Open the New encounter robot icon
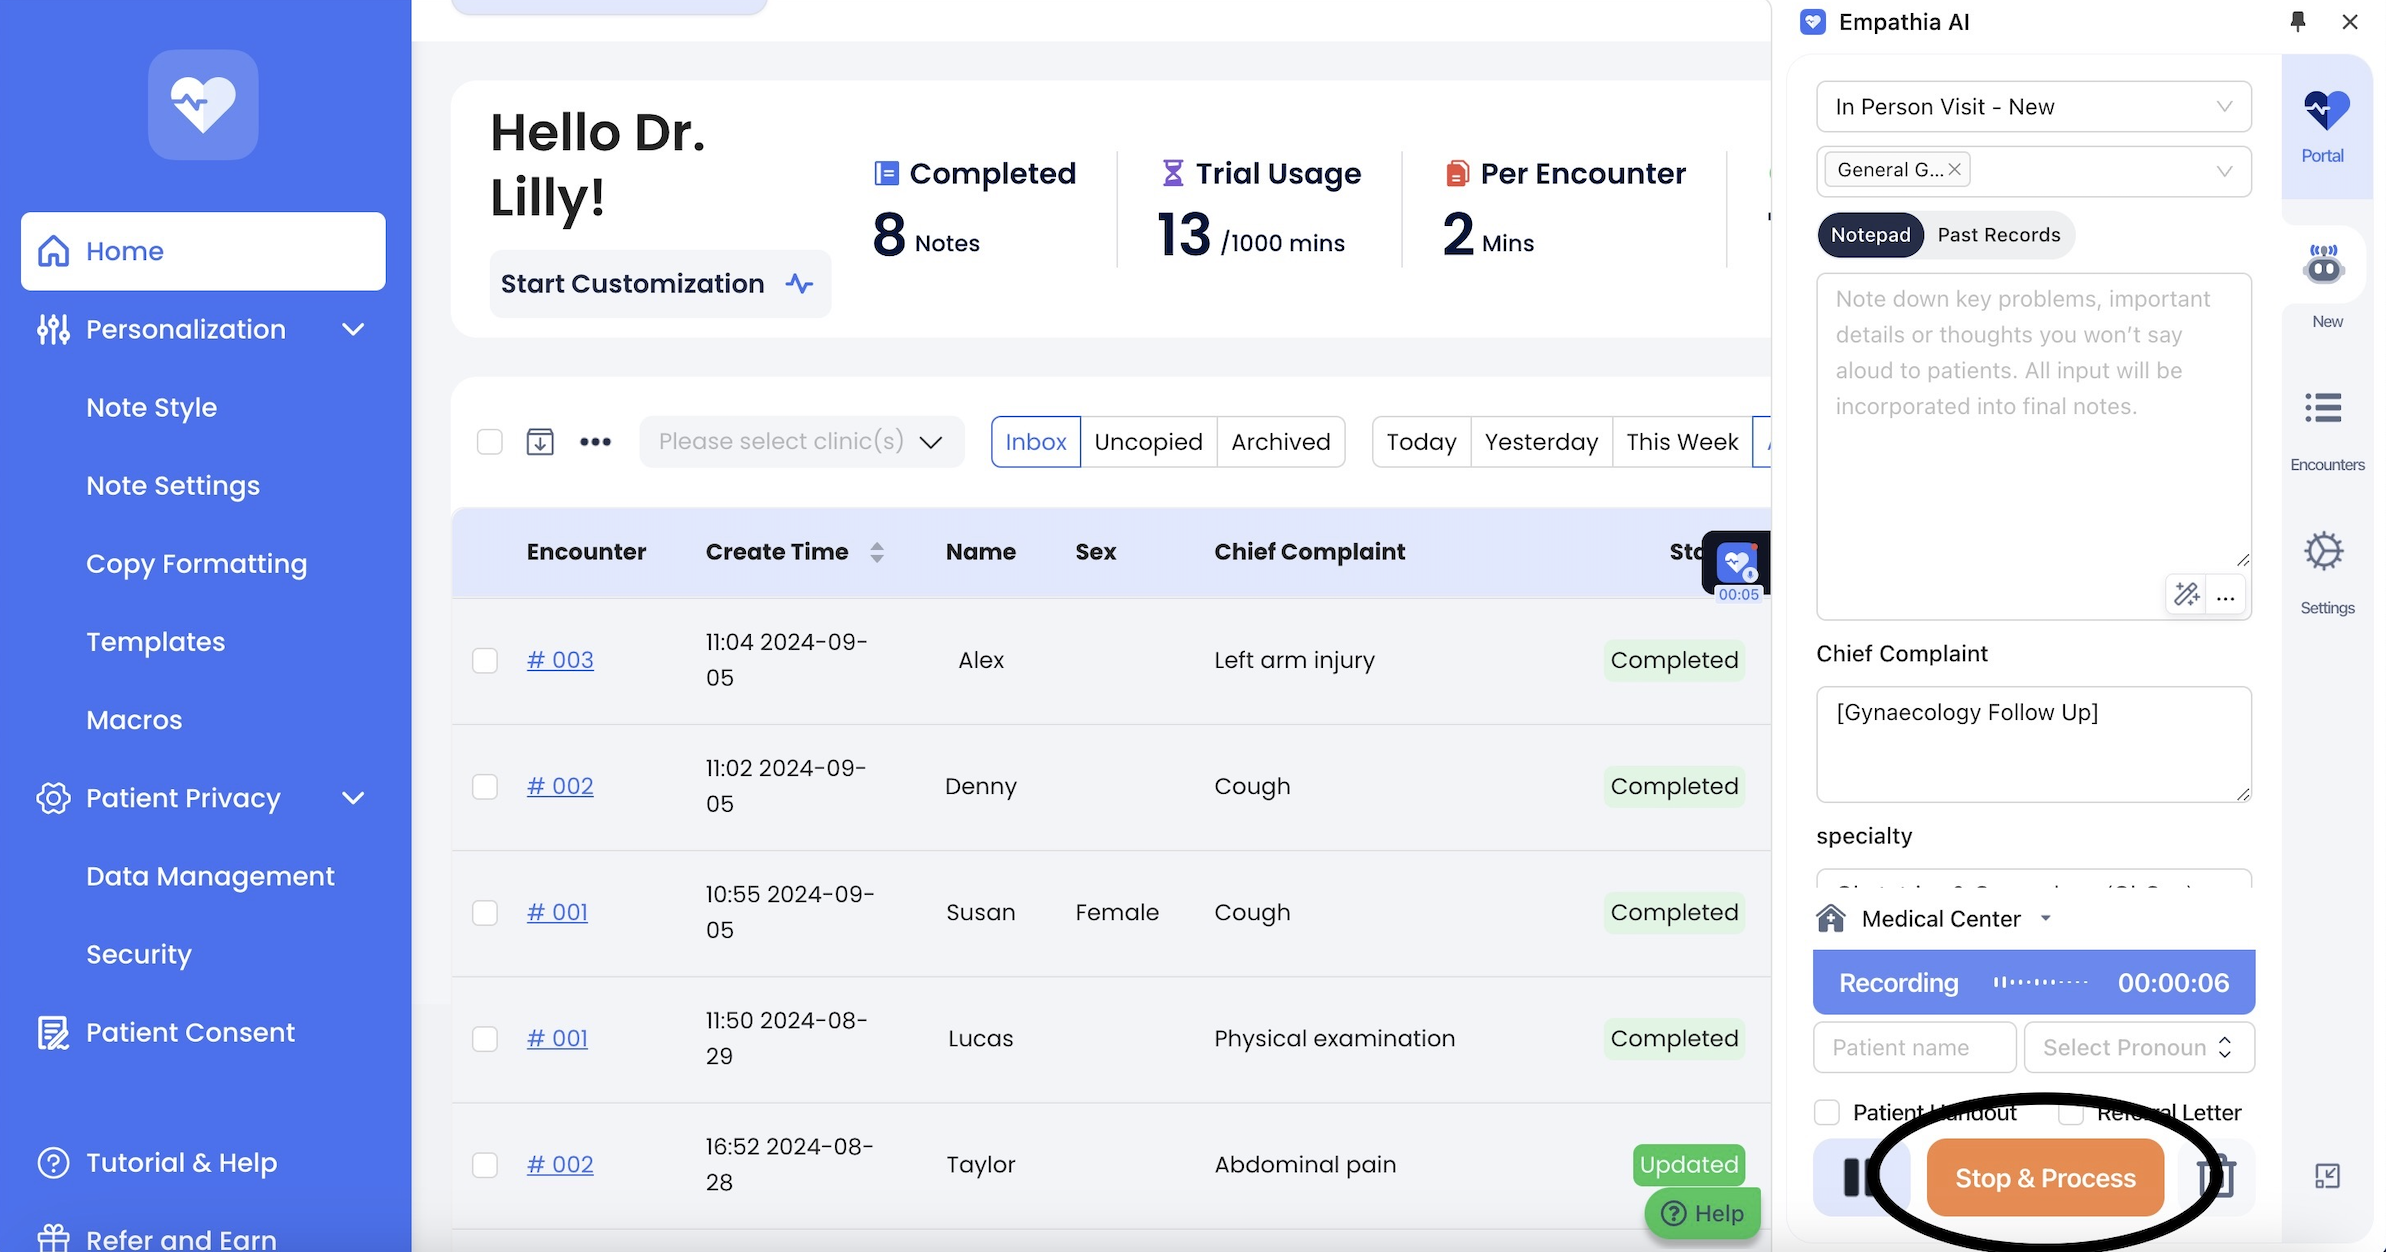This screenshot has width=2386, height=1252. point(2325,266)
